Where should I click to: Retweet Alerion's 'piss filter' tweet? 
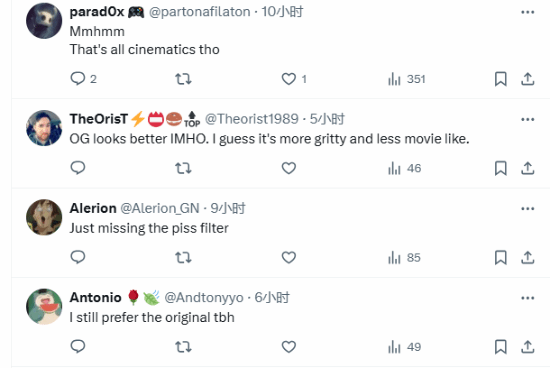[183, 257]
